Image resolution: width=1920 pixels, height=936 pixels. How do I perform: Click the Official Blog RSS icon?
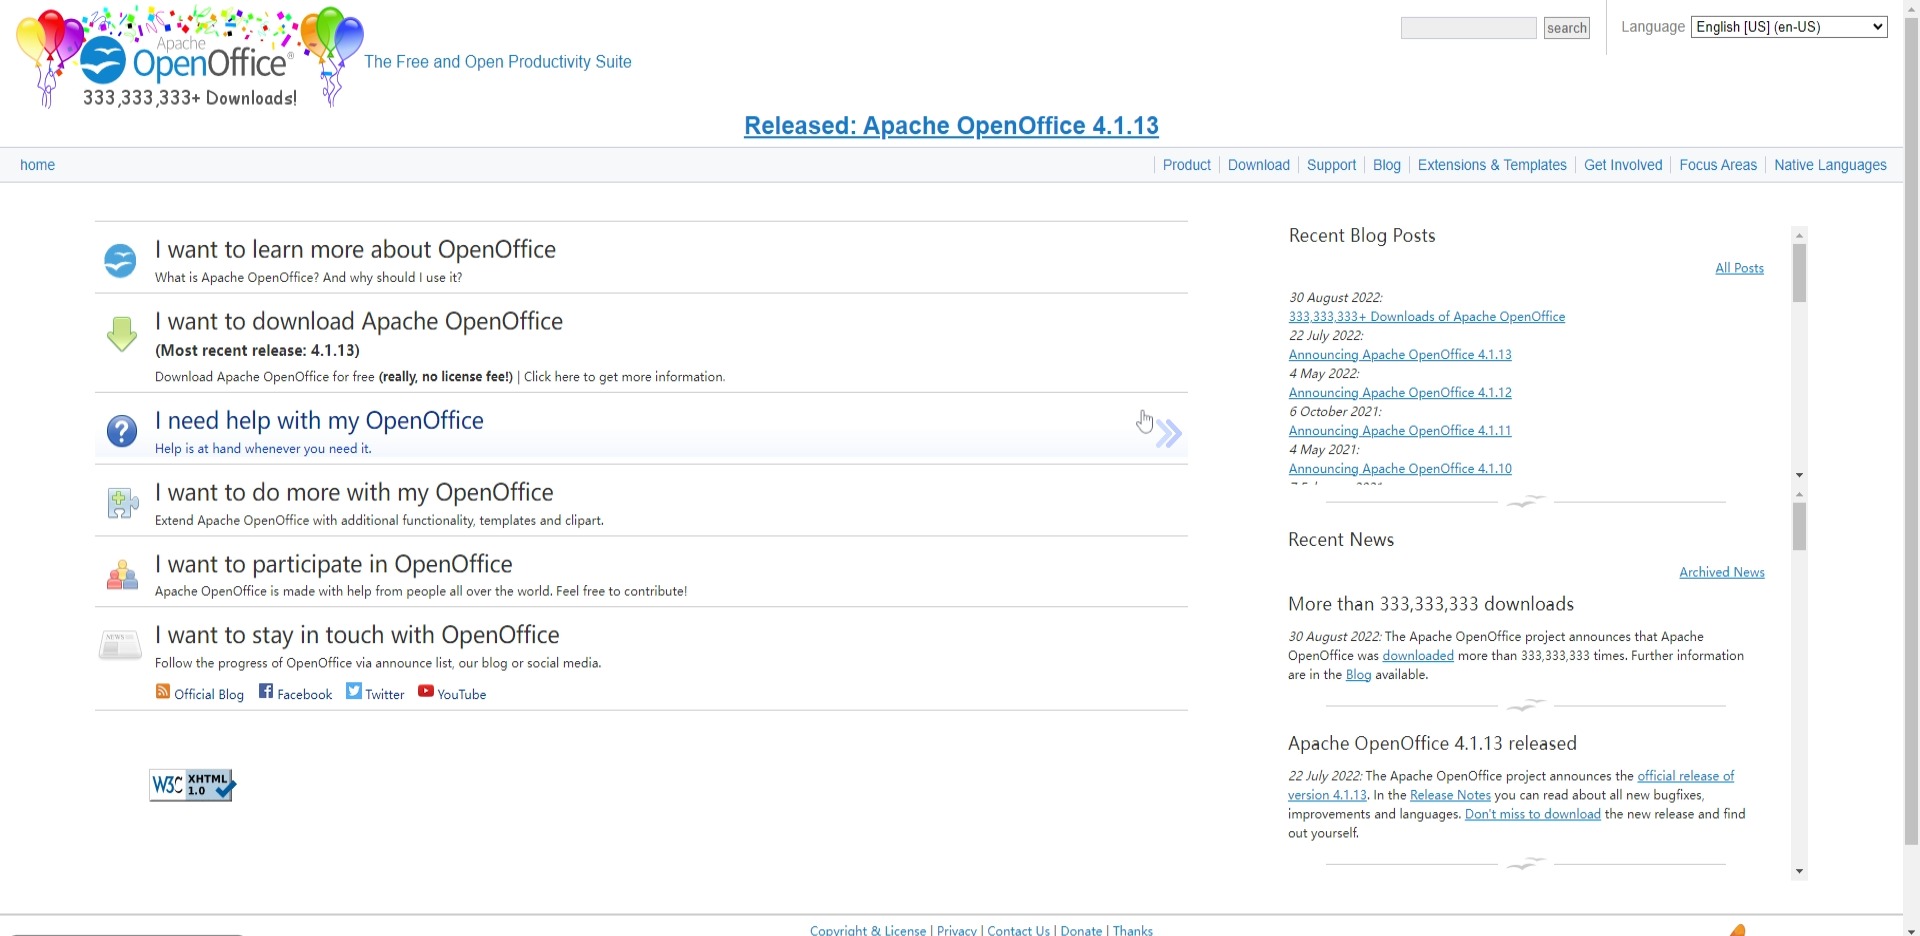click(163, 692)
